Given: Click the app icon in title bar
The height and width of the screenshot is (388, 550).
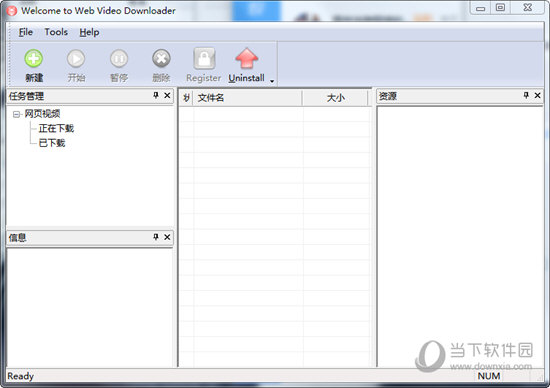Looking at the screenshot, I should point(12,11).
